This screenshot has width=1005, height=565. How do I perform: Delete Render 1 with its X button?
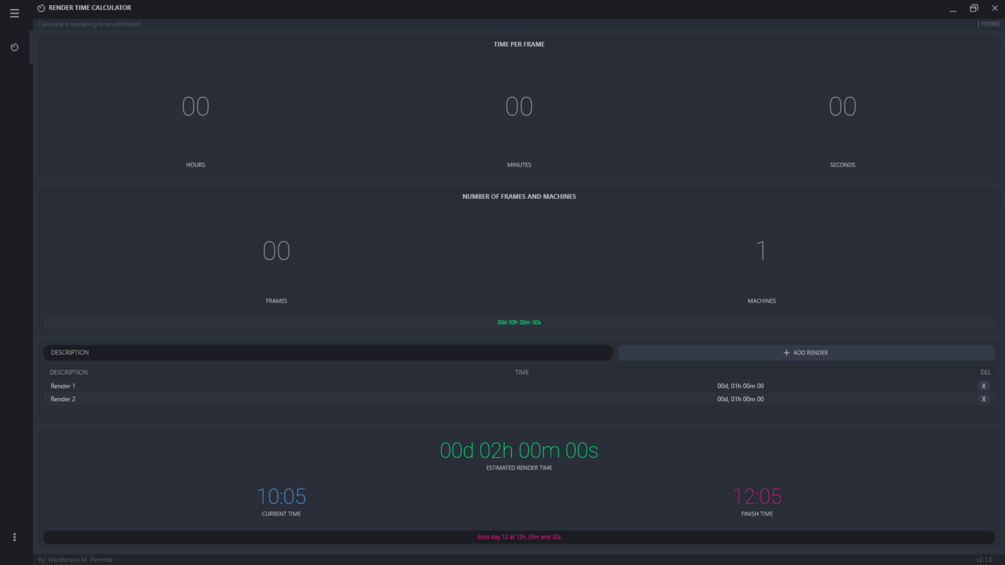click(x=983, y=386)
